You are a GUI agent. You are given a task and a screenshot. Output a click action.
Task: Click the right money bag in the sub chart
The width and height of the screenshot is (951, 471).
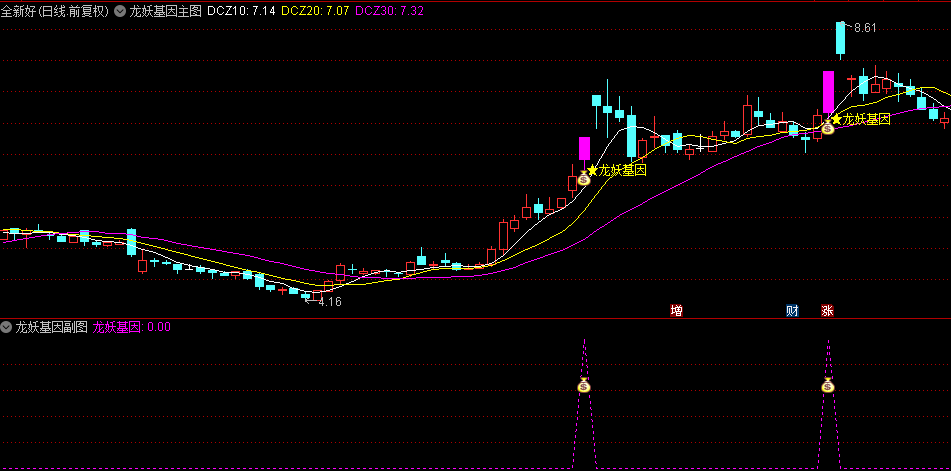coord(828,385)
